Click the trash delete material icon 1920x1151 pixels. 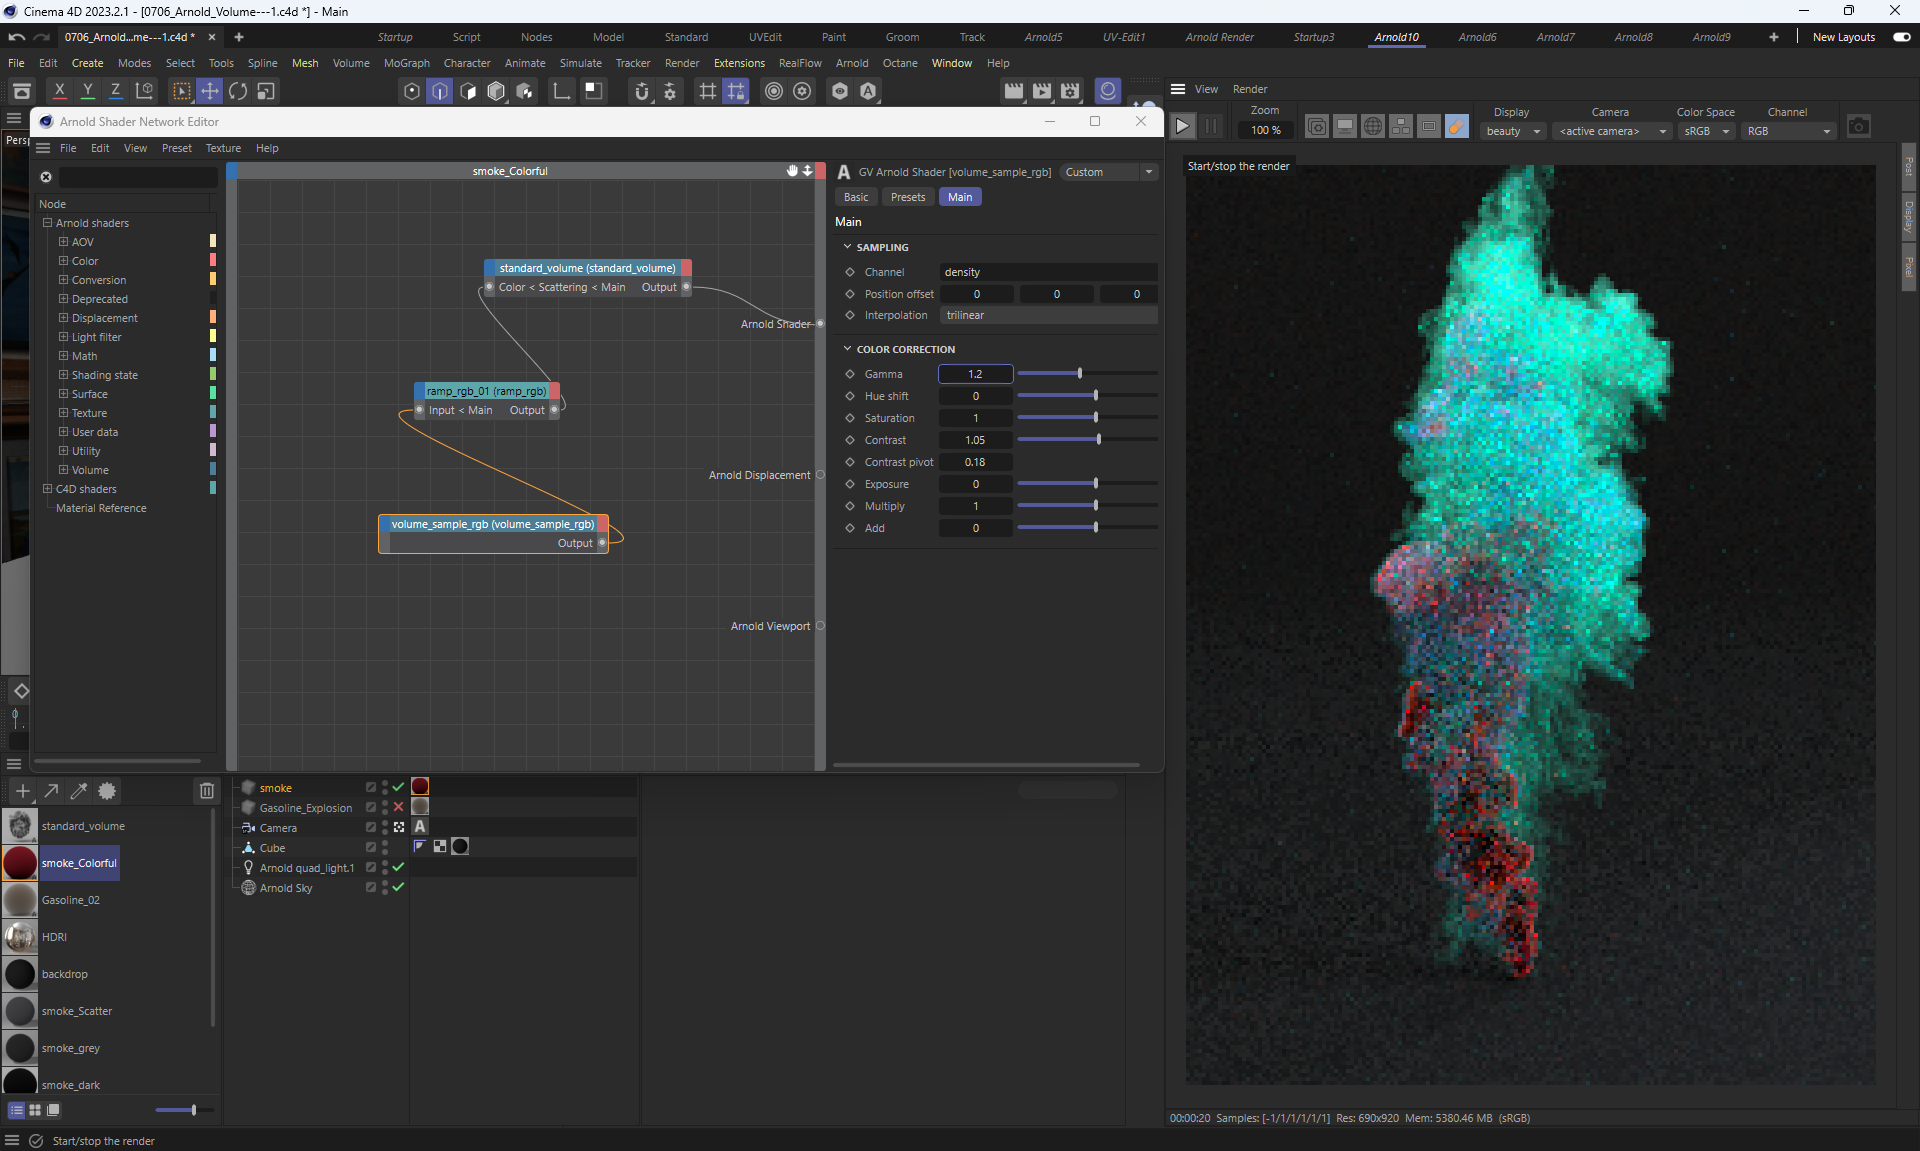pyautogui.click(x=206, y=791)
